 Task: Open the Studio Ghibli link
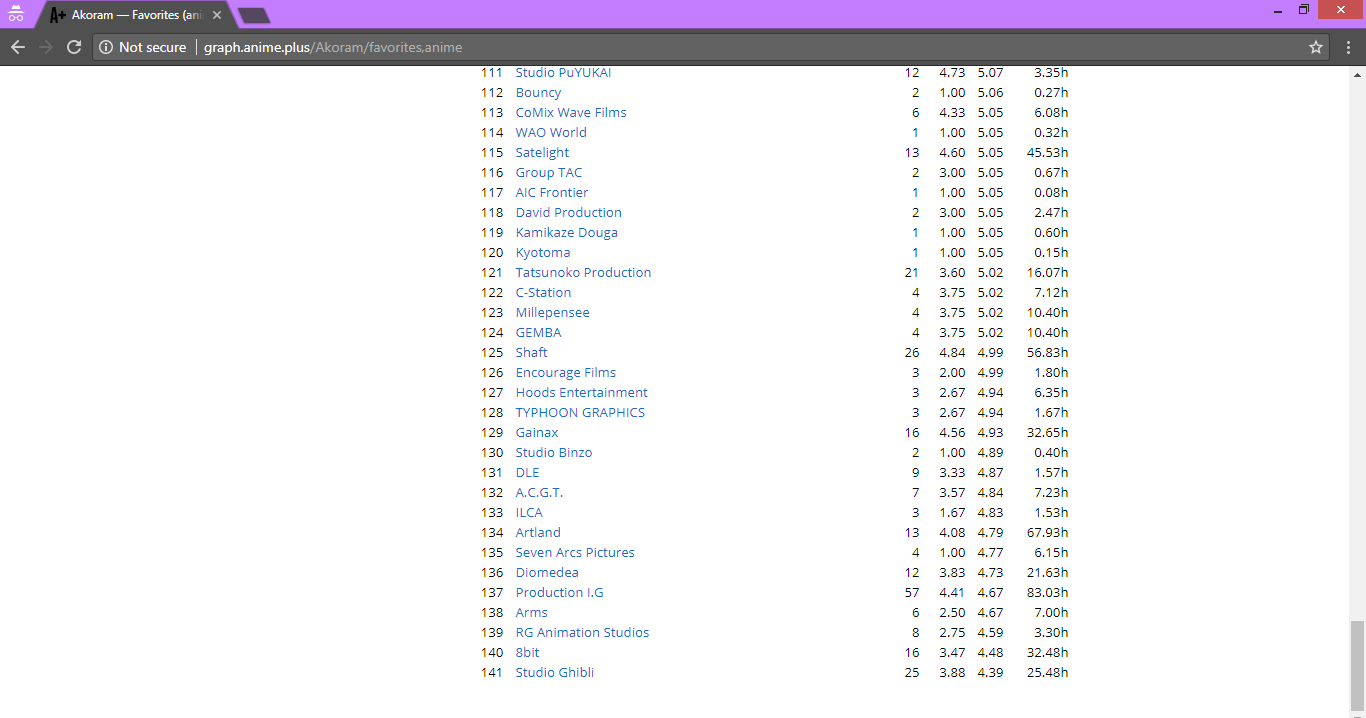point(554,672)
